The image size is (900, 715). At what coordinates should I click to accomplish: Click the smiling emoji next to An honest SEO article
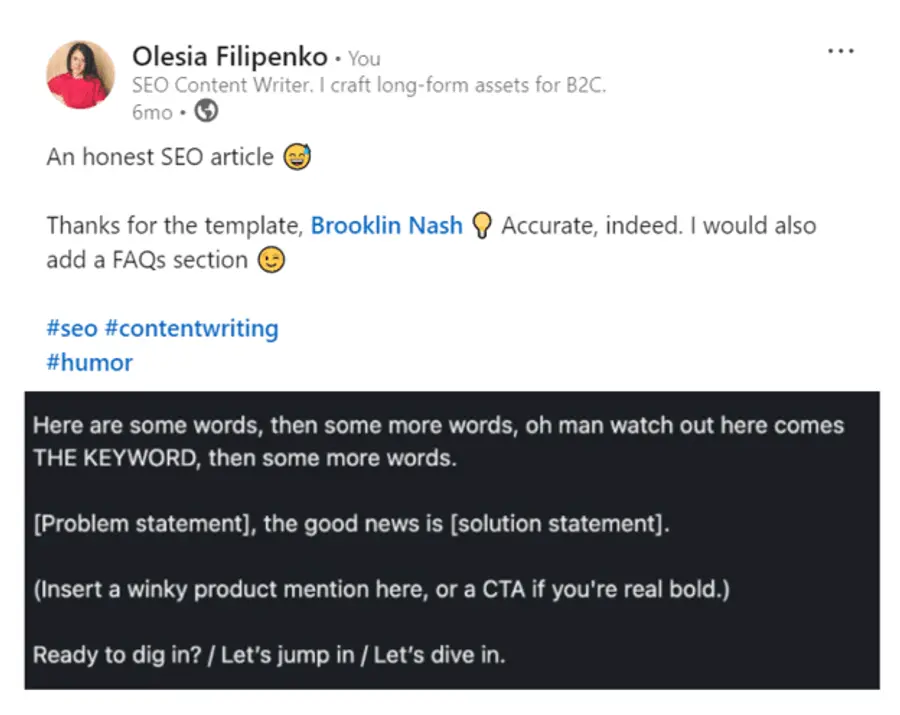click(295, 156)
